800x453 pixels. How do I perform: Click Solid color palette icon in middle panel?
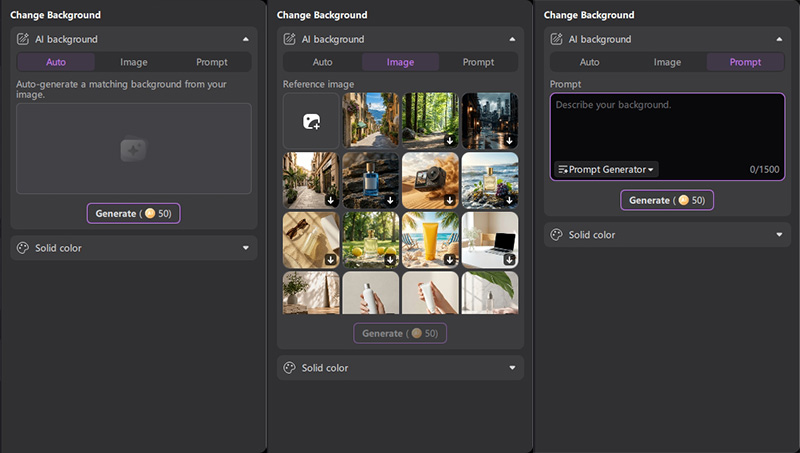coord(289,368)
